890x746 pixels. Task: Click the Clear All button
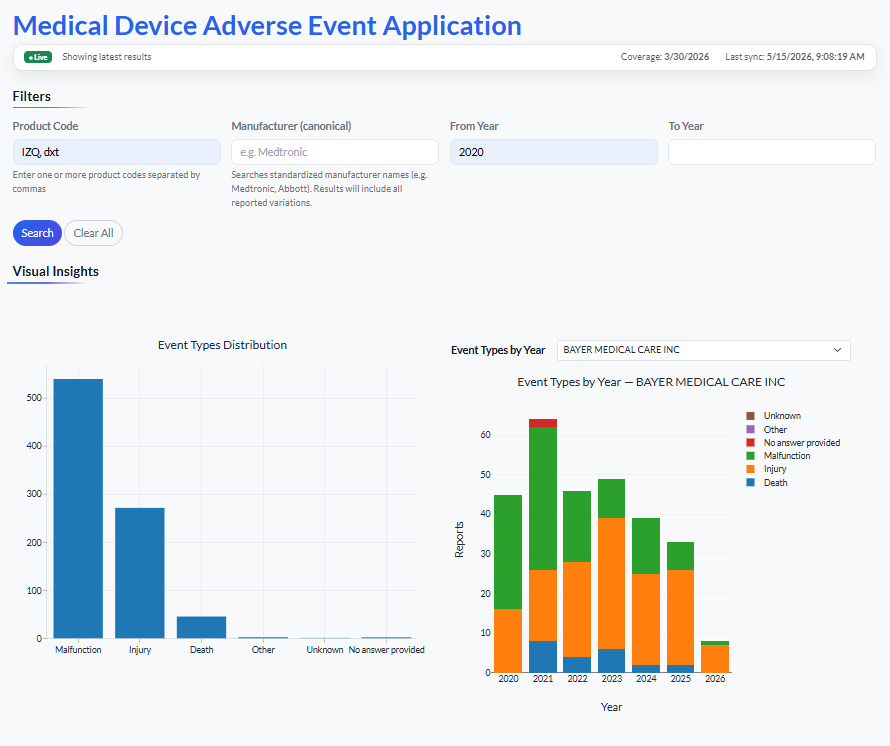pyautogui.click(x=93, y=233)
